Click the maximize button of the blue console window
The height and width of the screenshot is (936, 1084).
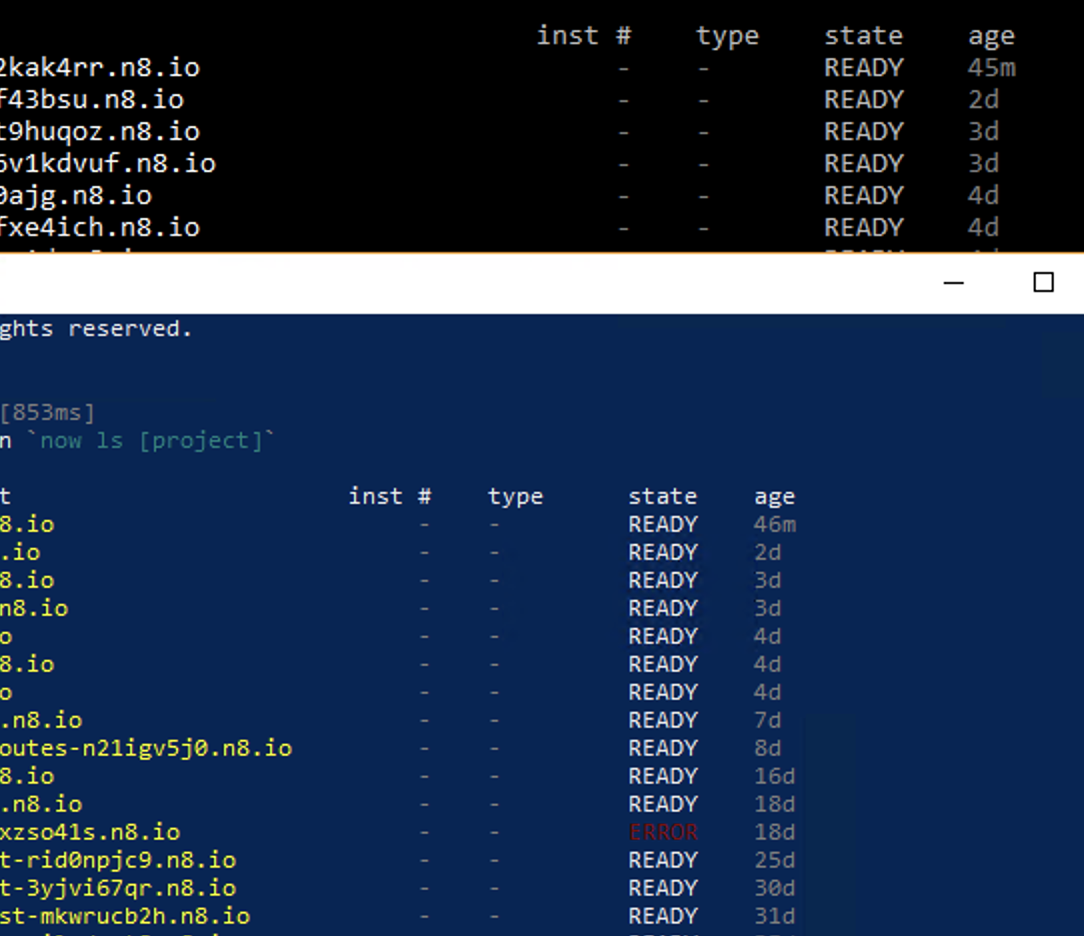(1043, 283)
